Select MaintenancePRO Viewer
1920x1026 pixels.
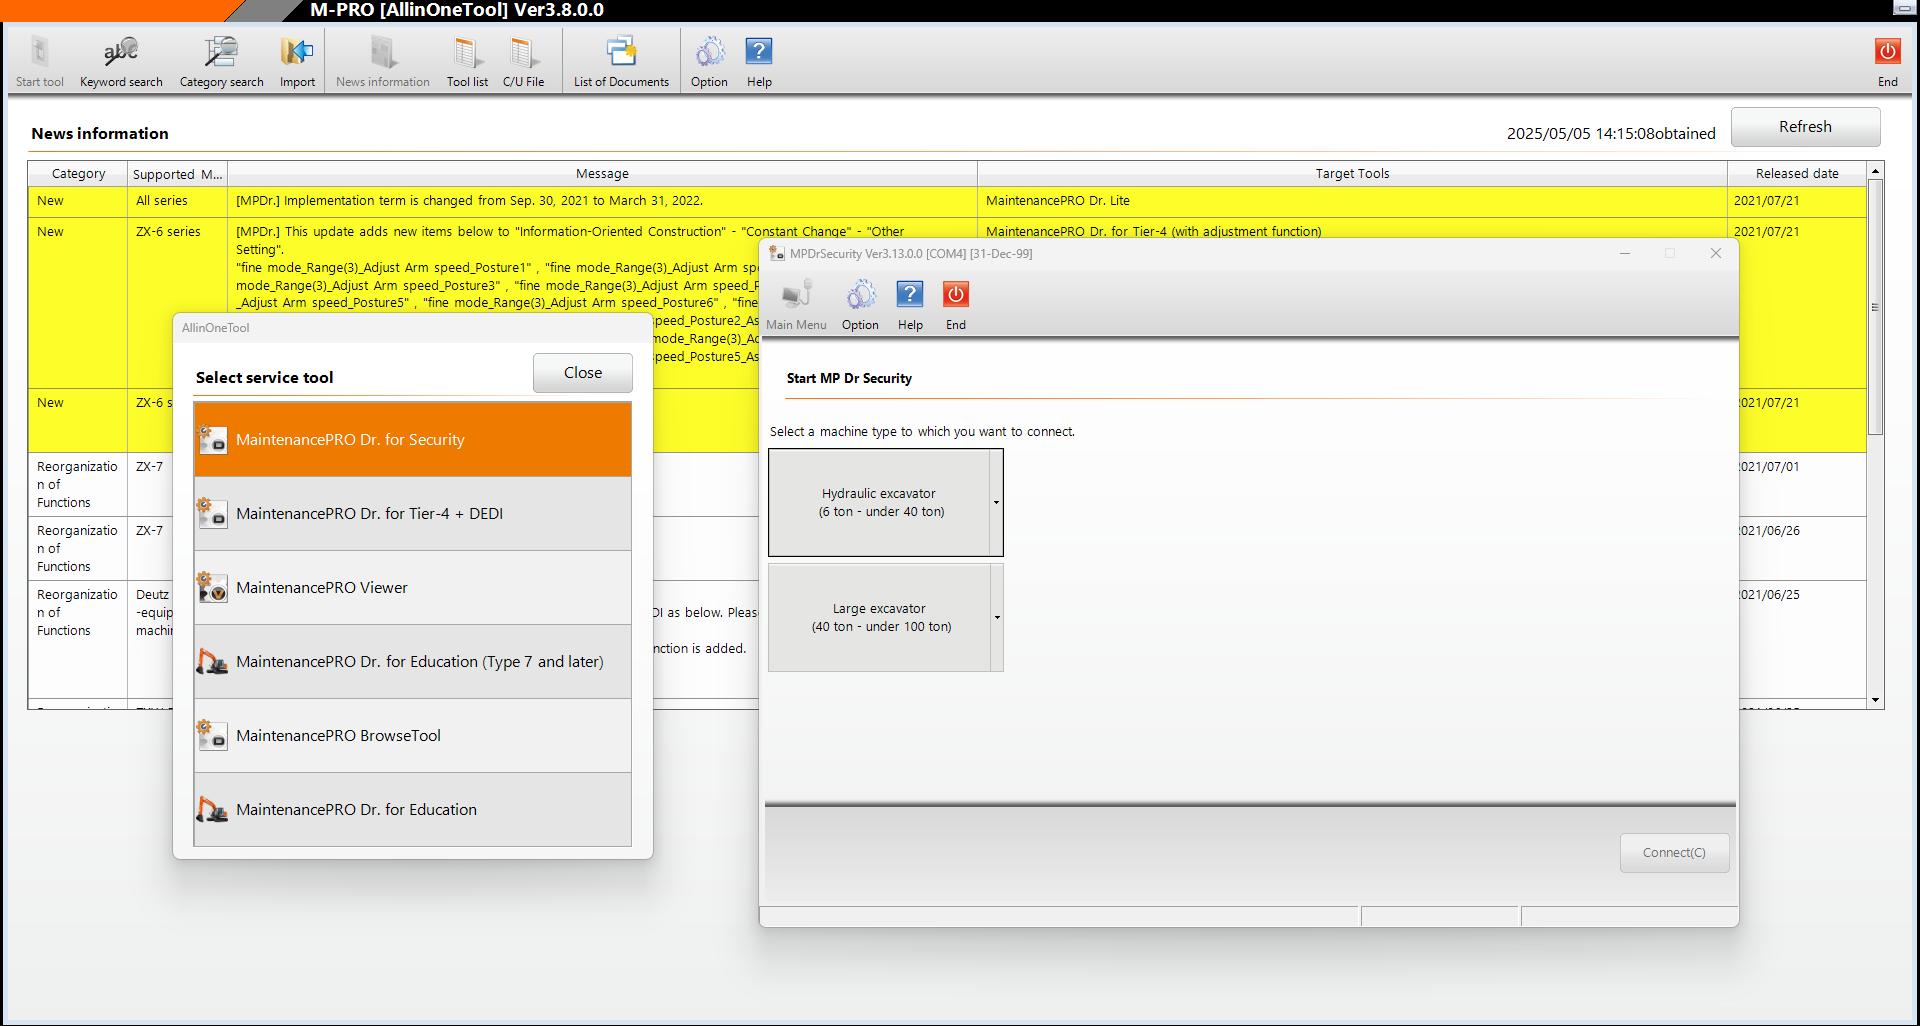tap(412, 587)
